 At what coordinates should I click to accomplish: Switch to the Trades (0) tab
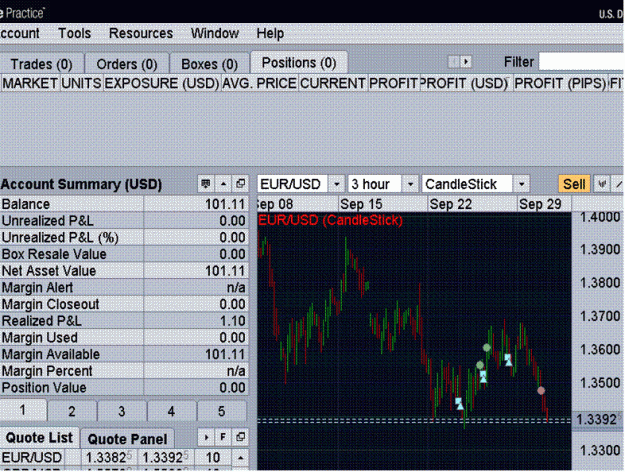pyautogui.click(x=41, y=64)
